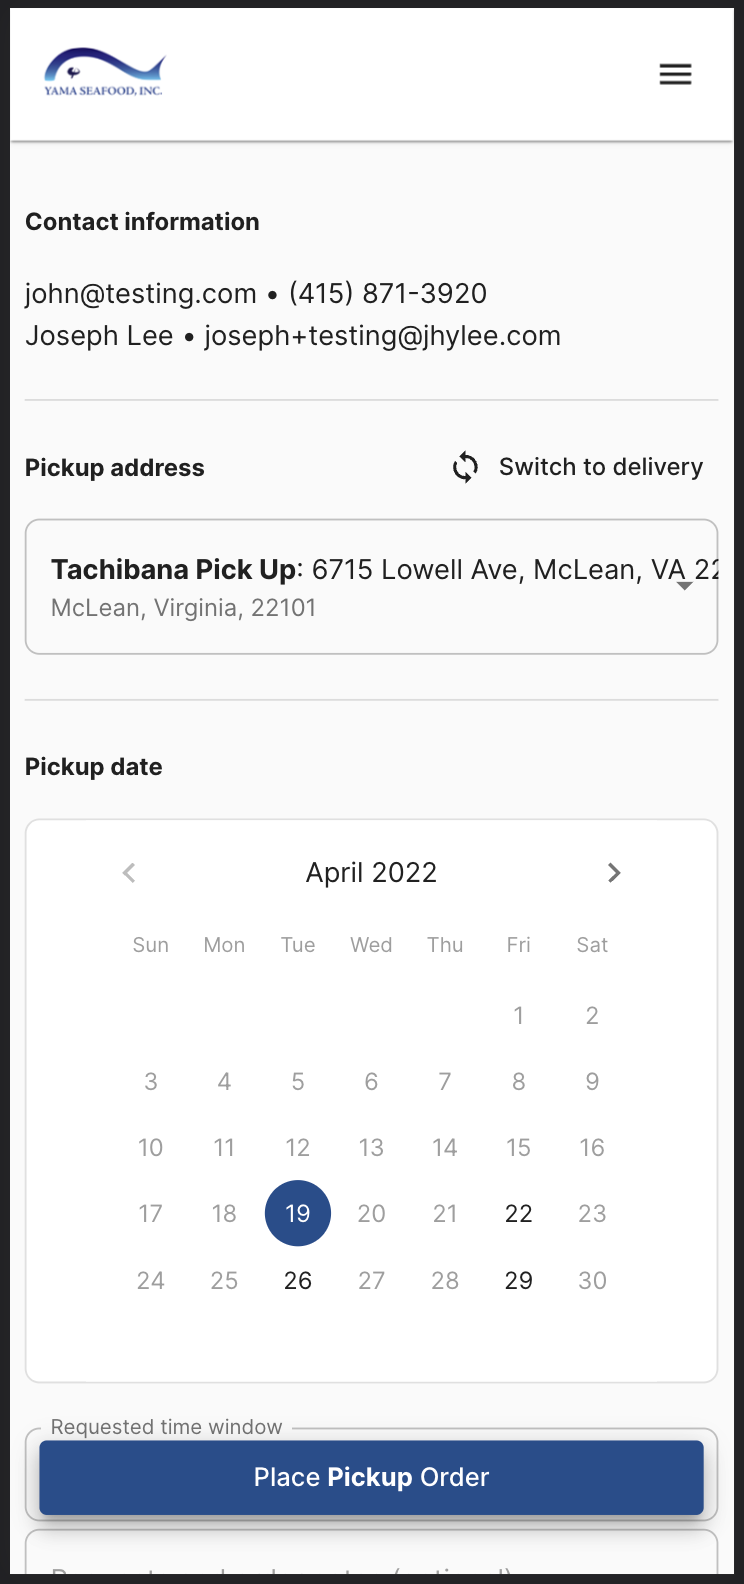
Task: Go to next month in calendar
Action: coord(614,873)
